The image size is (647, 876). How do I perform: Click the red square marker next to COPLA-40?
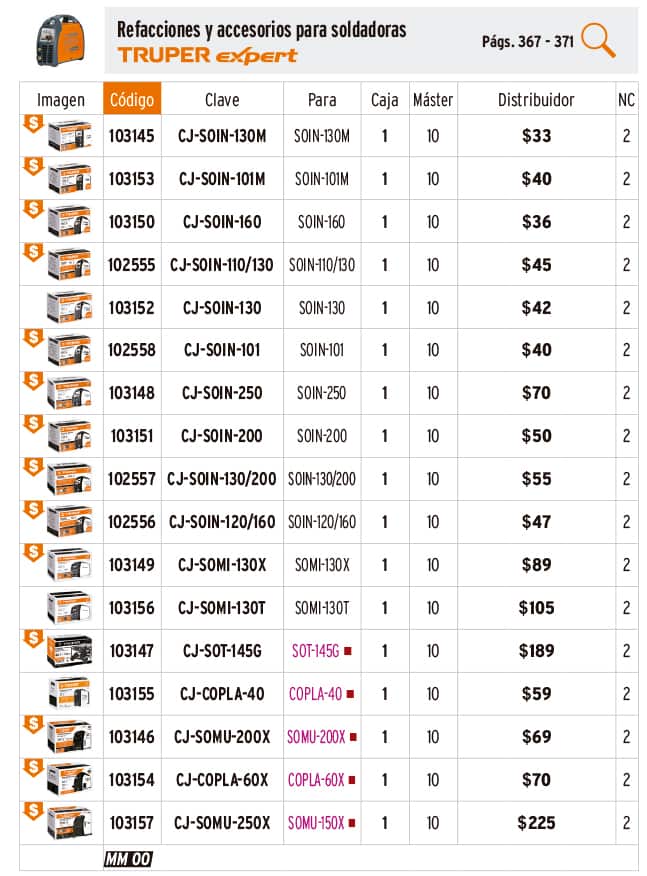(x=350, y=694)
